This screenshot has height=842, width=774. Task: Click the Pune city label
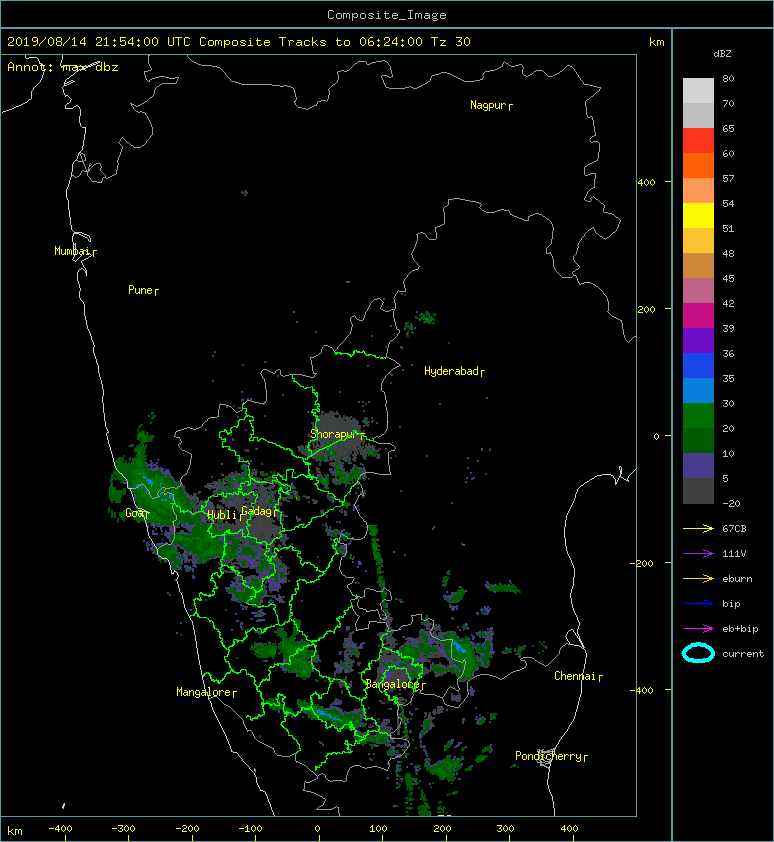point(140,290)
